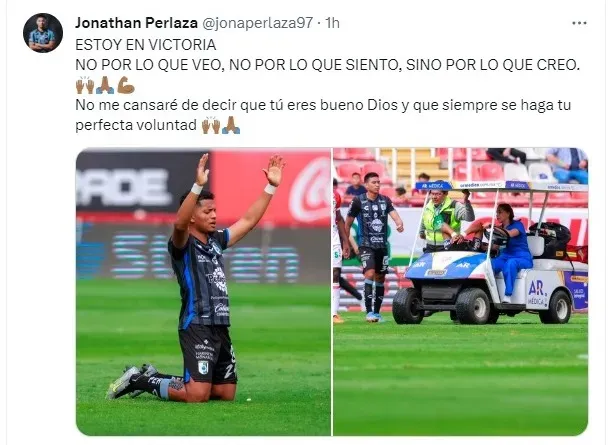Screen dimensions: 610x445
Task: Open the three-dot more options menu
Action: [x=579, y=23]
